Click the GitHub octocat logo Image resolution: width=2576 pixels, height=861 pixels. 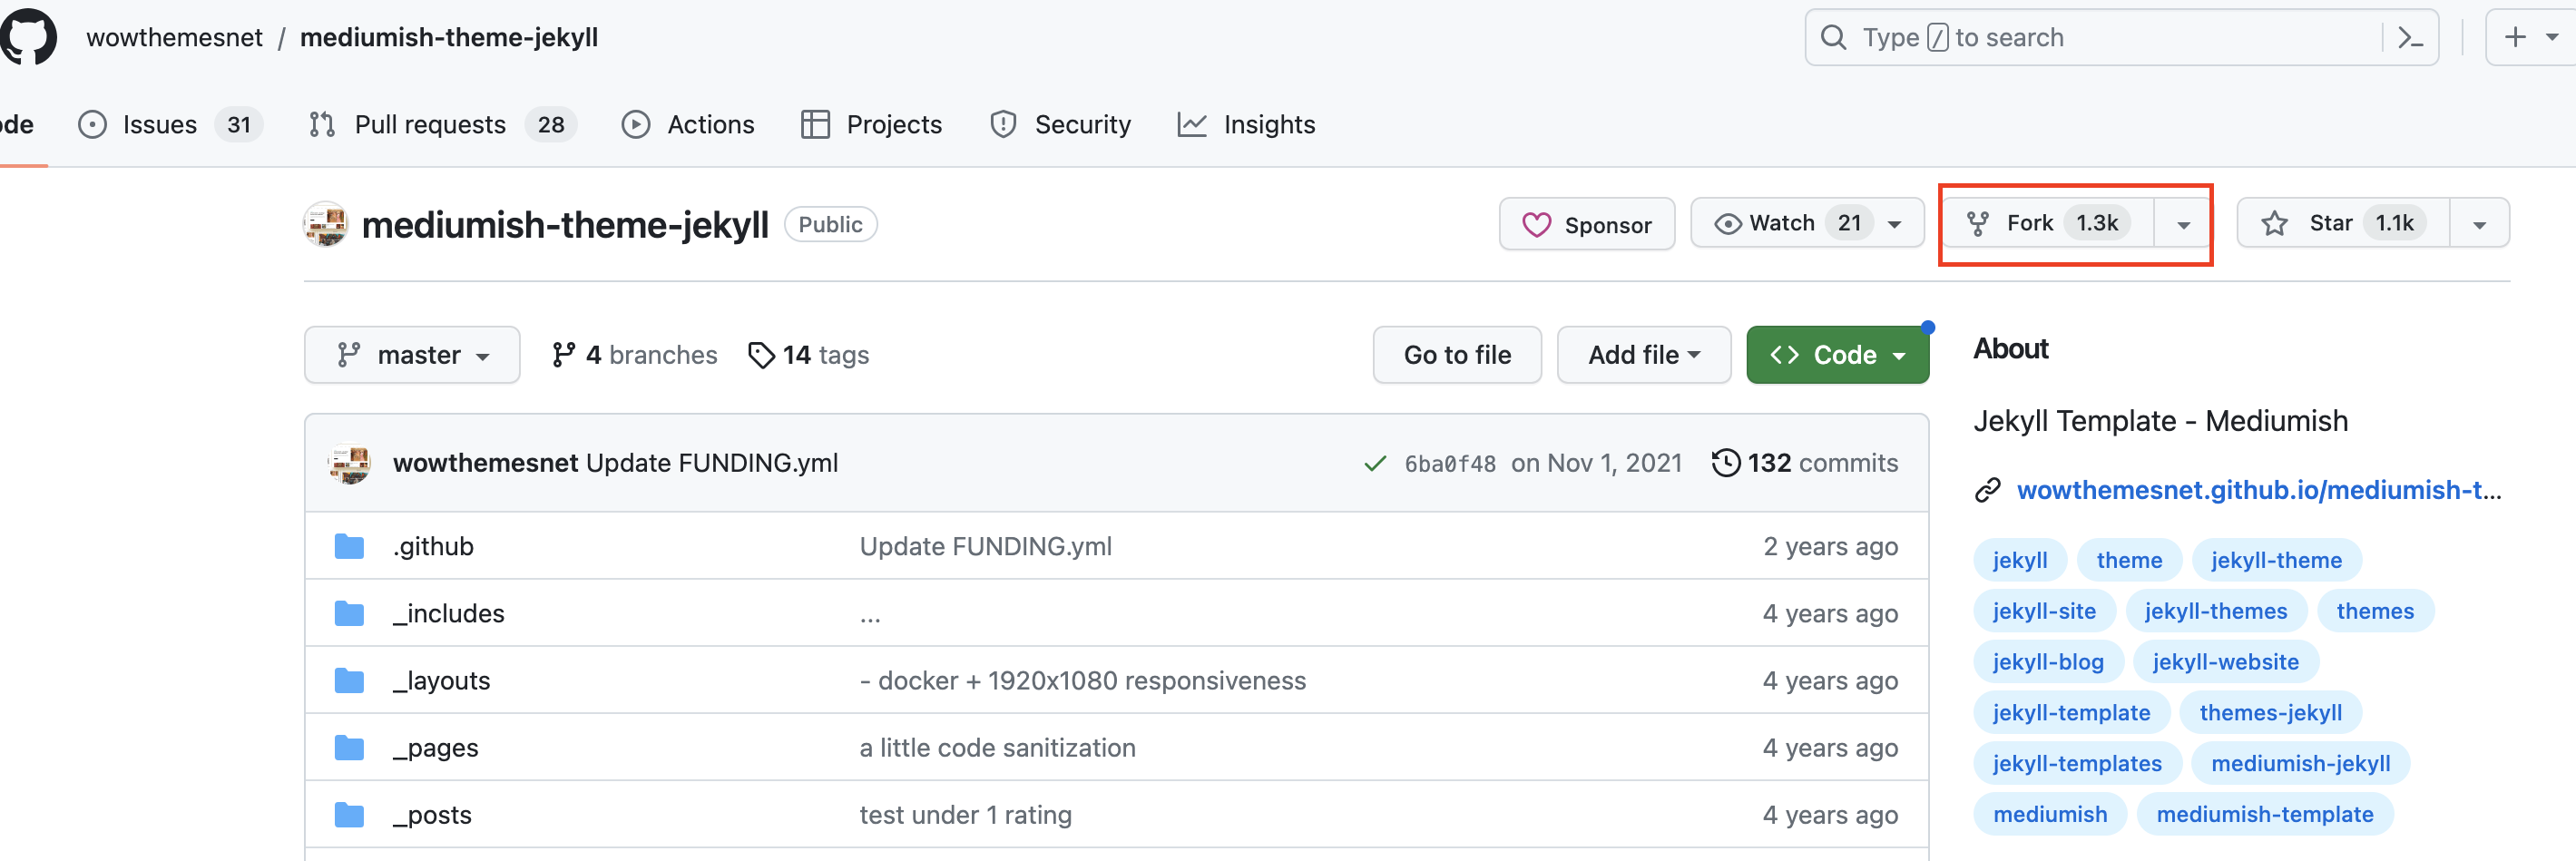pos(28,37)
